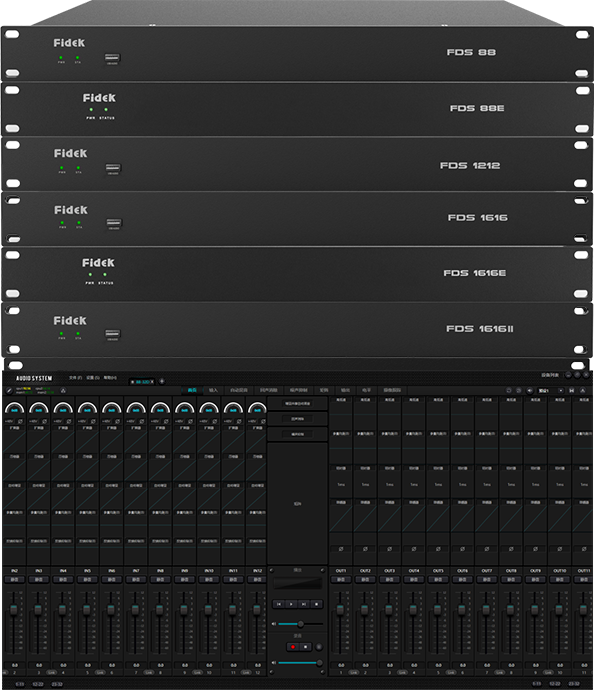Click the skip-to-next playback button
594x690 pixels.
pos(304,604)
